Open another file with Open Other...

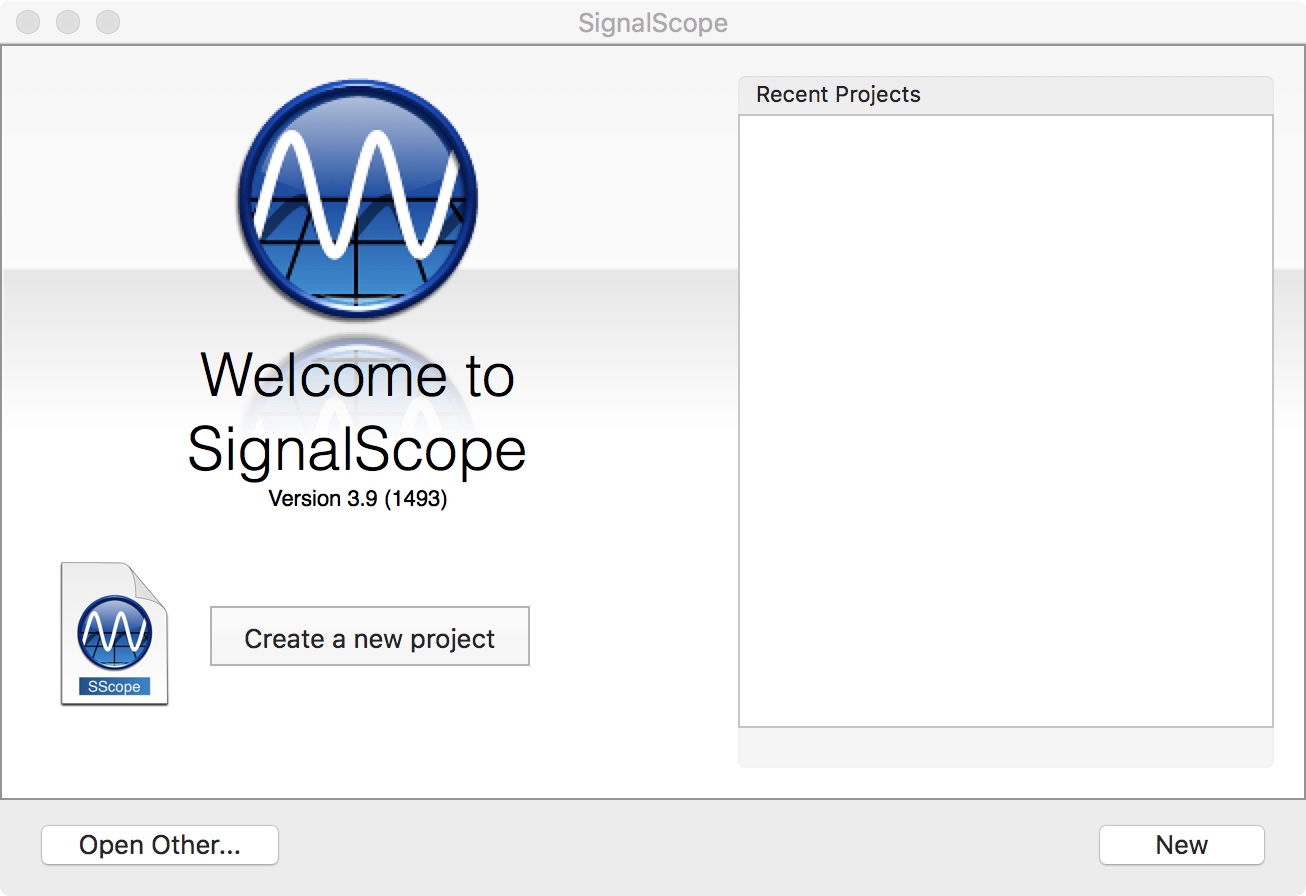160,845
